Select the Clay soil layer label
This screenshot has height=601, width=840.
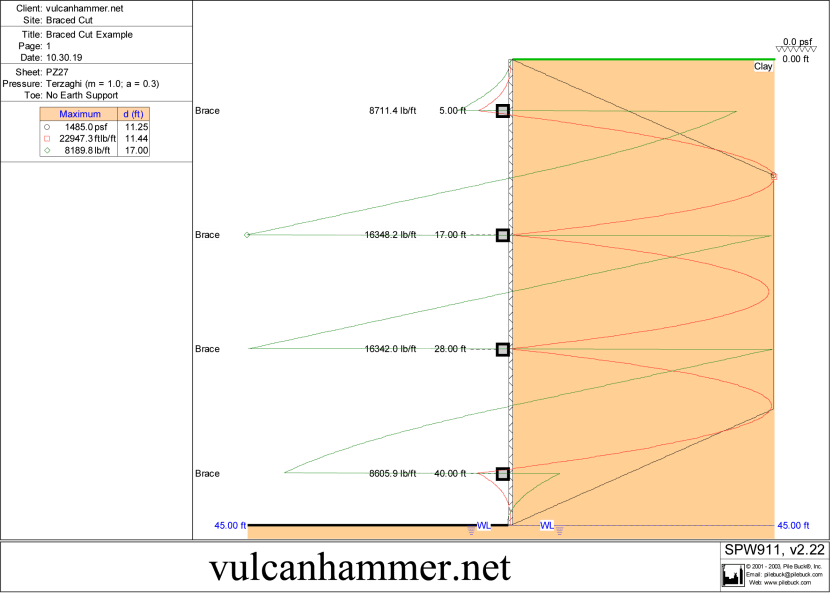click(x=763, y=67)
